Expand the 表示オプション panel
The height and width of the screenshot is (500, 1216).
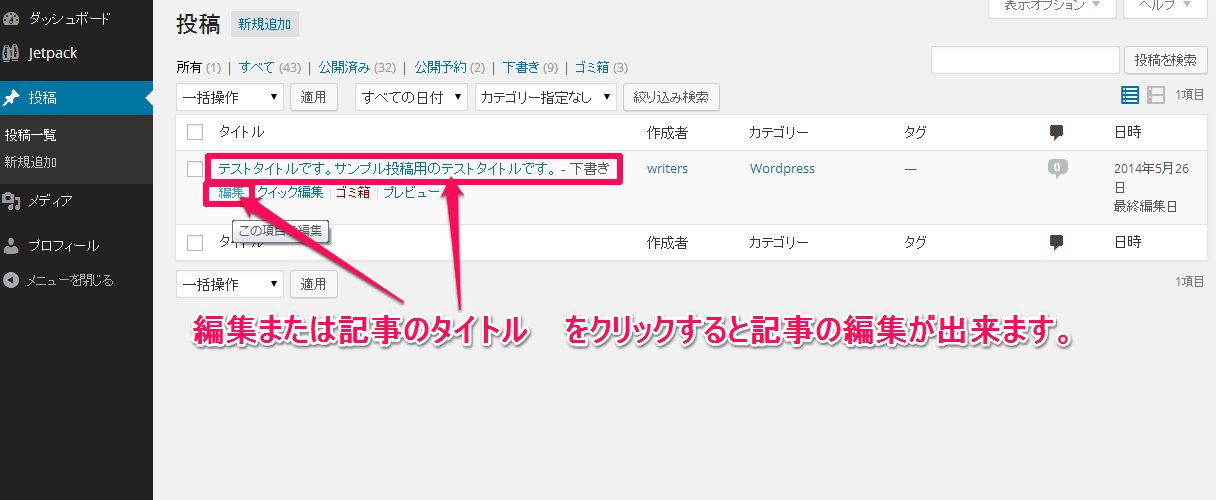[x=1051, y=8]
